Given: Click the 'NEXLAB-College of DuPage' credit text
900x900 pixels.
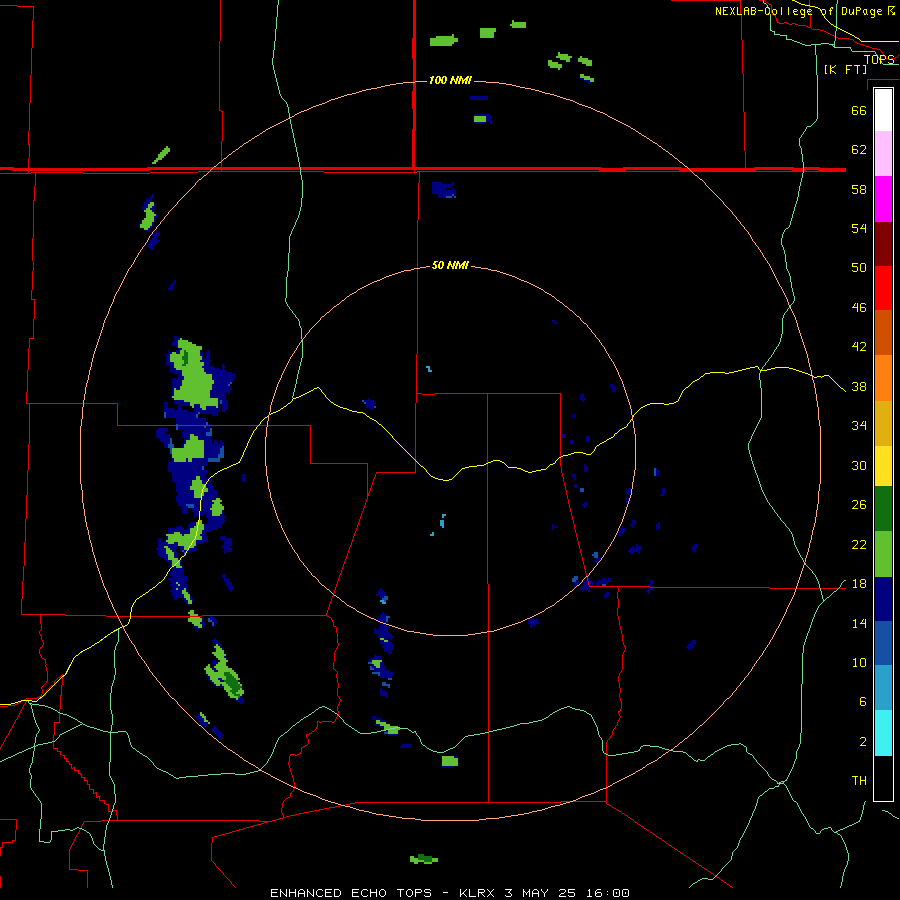Looking at the screenshot, I should (801, 11).
